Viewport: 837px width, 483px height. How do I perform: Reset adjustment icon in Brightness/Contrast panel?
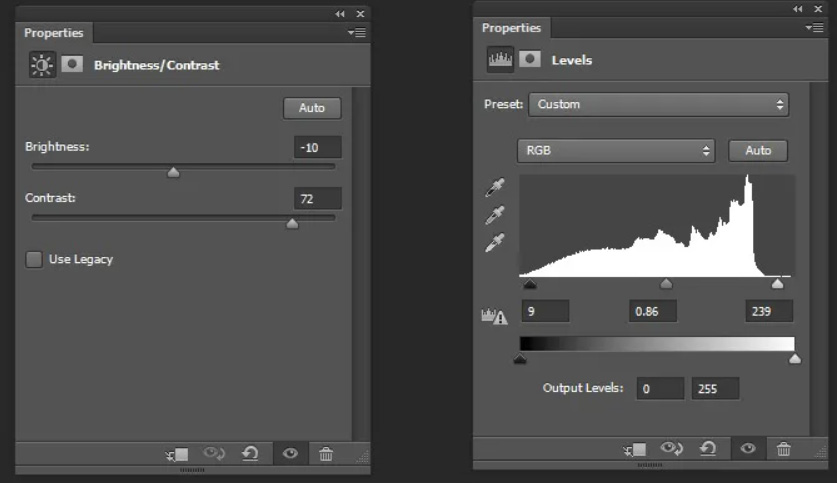pyautogui.click(x=250, y=454)
